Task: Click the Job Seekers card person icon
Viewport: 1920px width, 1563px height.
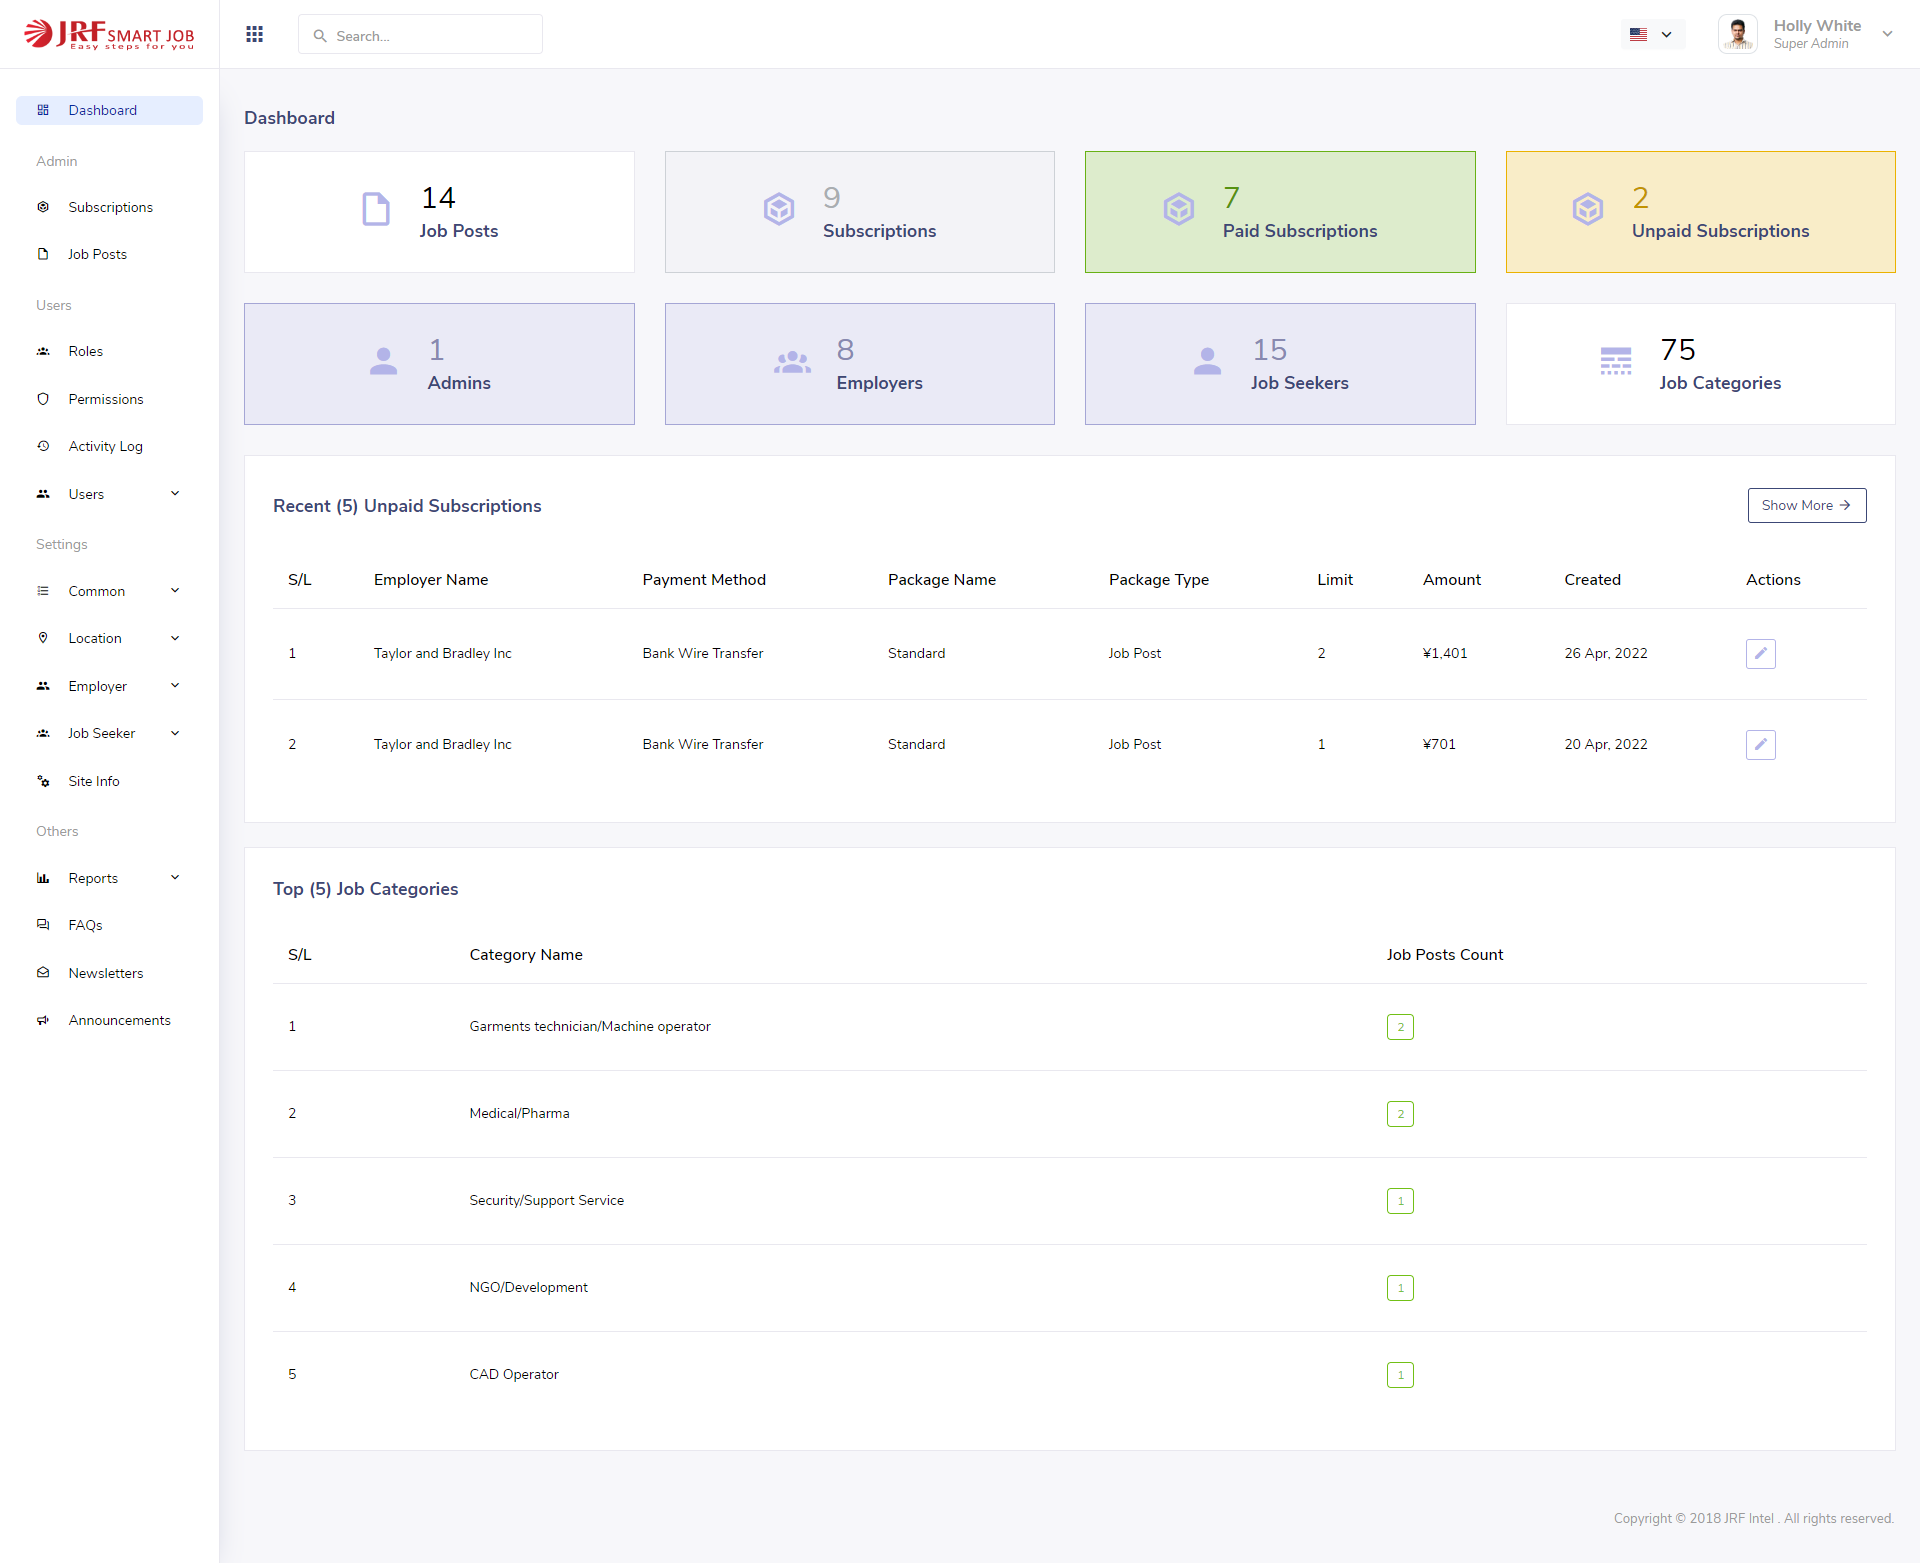Action: point(1207,361)
